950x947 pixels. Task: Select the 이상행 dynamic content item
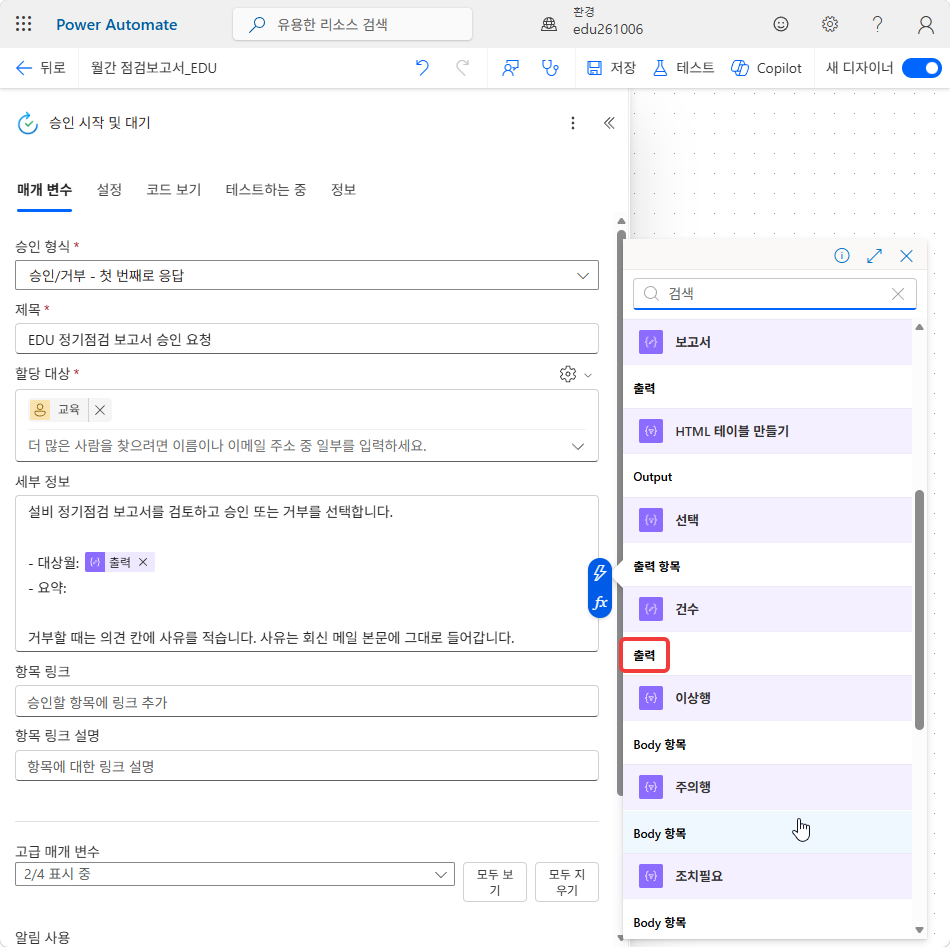click(x=768, y=698)
